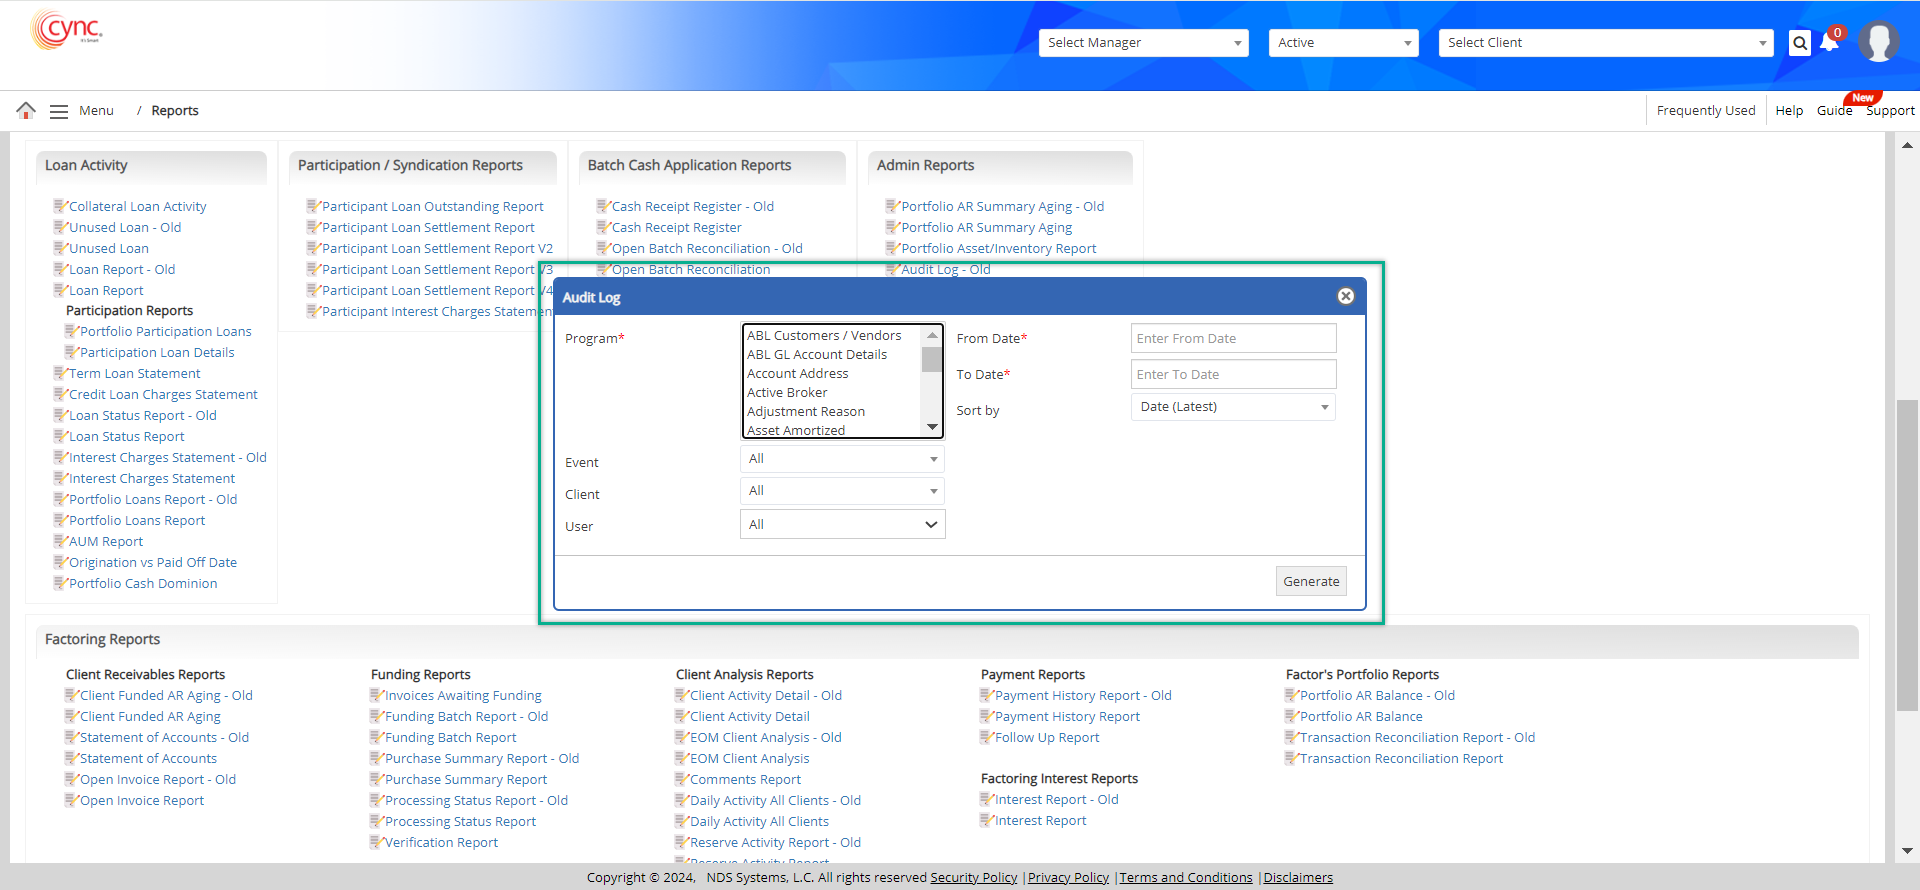Viewport: 1920px width, 890px height.
Task: Click the Enter From Date field
Action: 1233,339
